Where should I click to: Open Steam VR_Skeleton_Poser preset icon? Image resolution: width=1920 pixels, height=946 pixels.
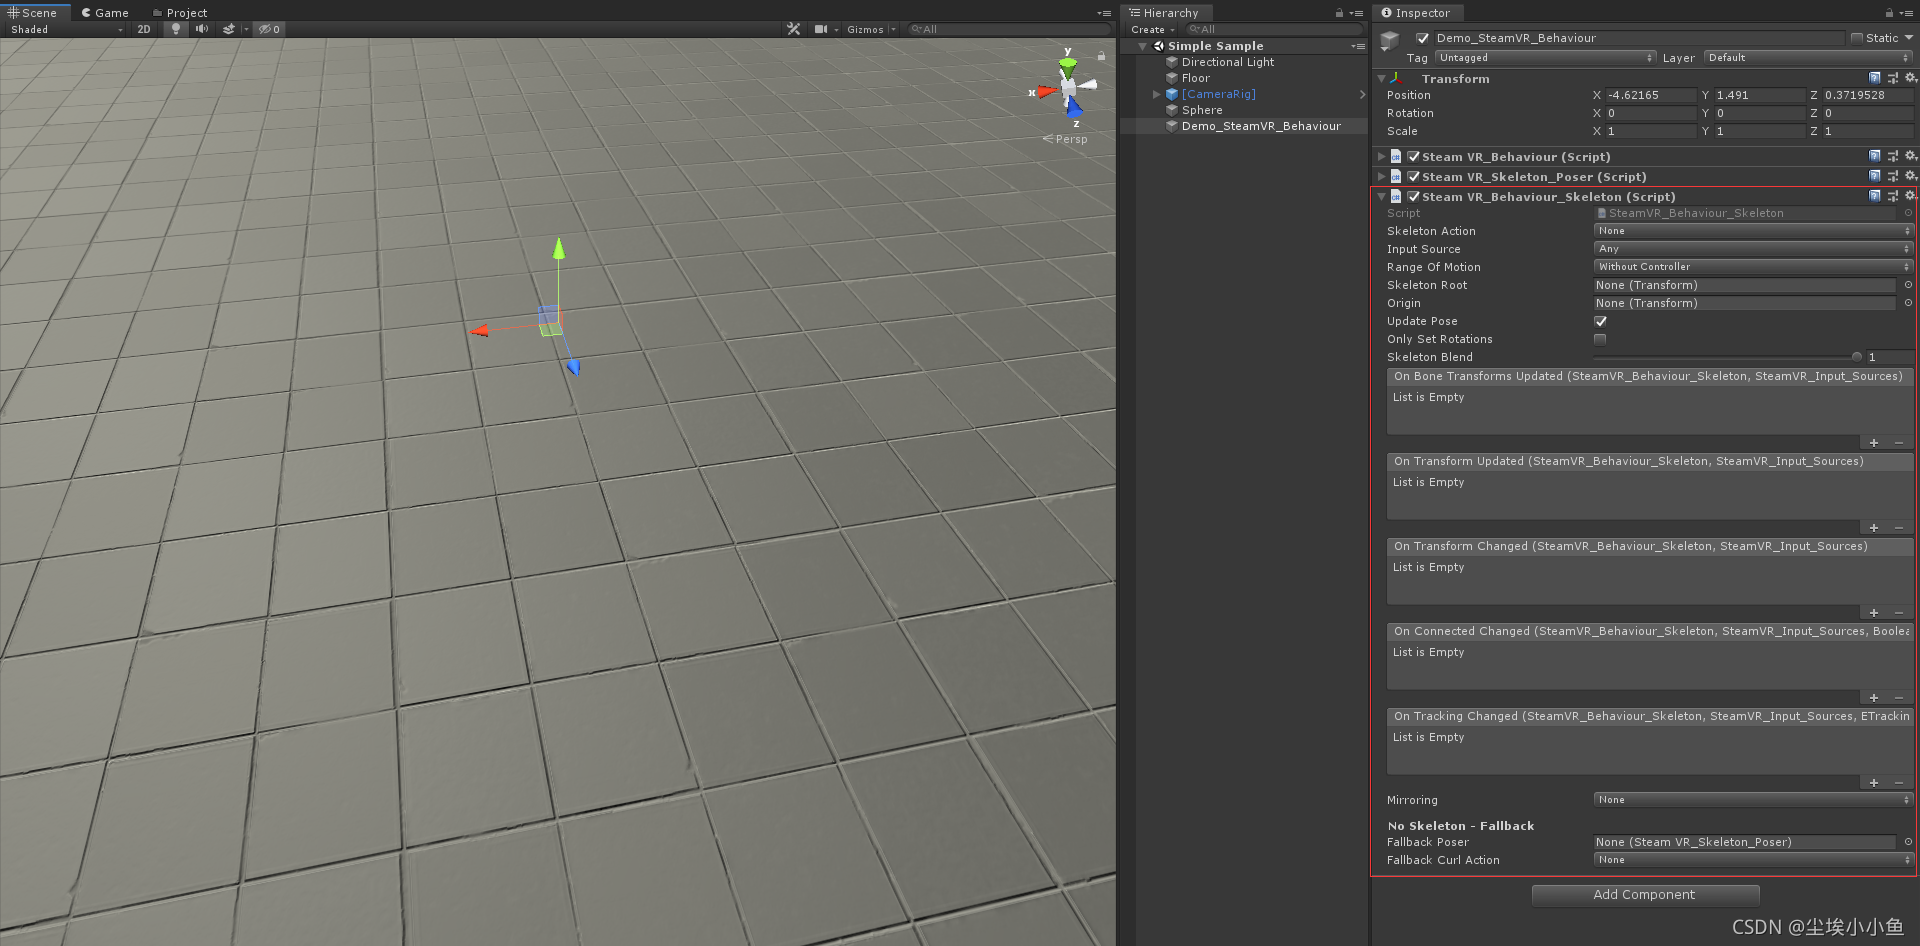(x=1892, y=176)
